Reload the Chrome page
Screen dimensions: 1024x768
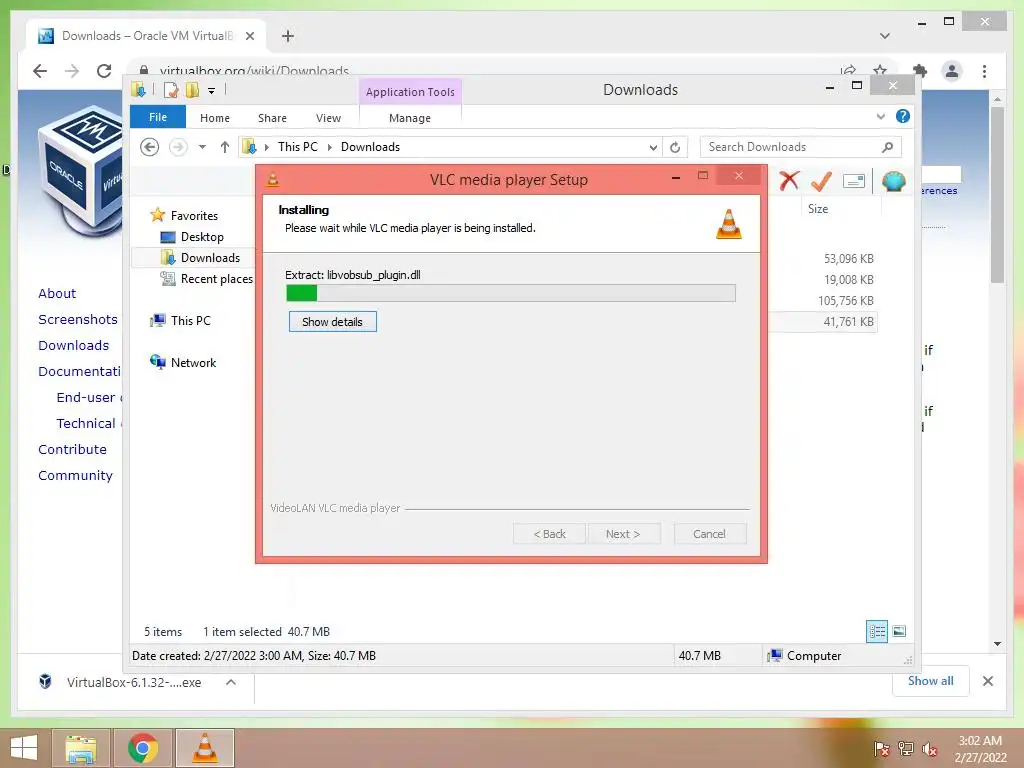coord(104,71)
